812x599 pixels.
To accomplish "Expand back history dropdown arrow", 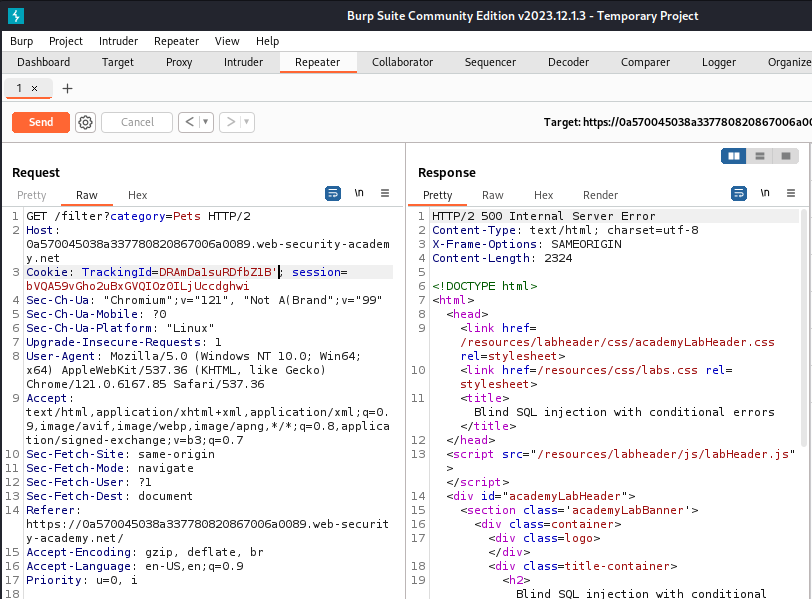I will (x=206, y=122).
